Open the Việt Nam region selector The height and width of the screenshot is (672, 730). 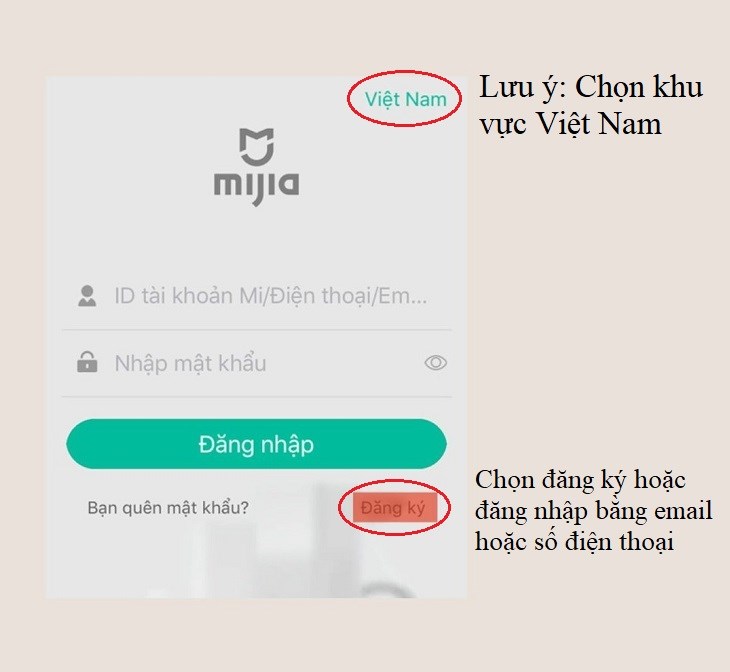pyautogui.click(x=406, y=99)
